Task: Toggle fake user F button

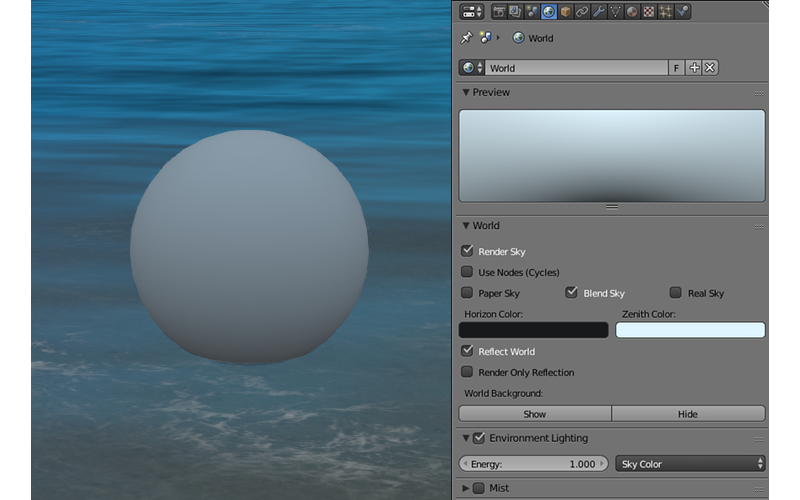Action: click(x=677, y=68)
